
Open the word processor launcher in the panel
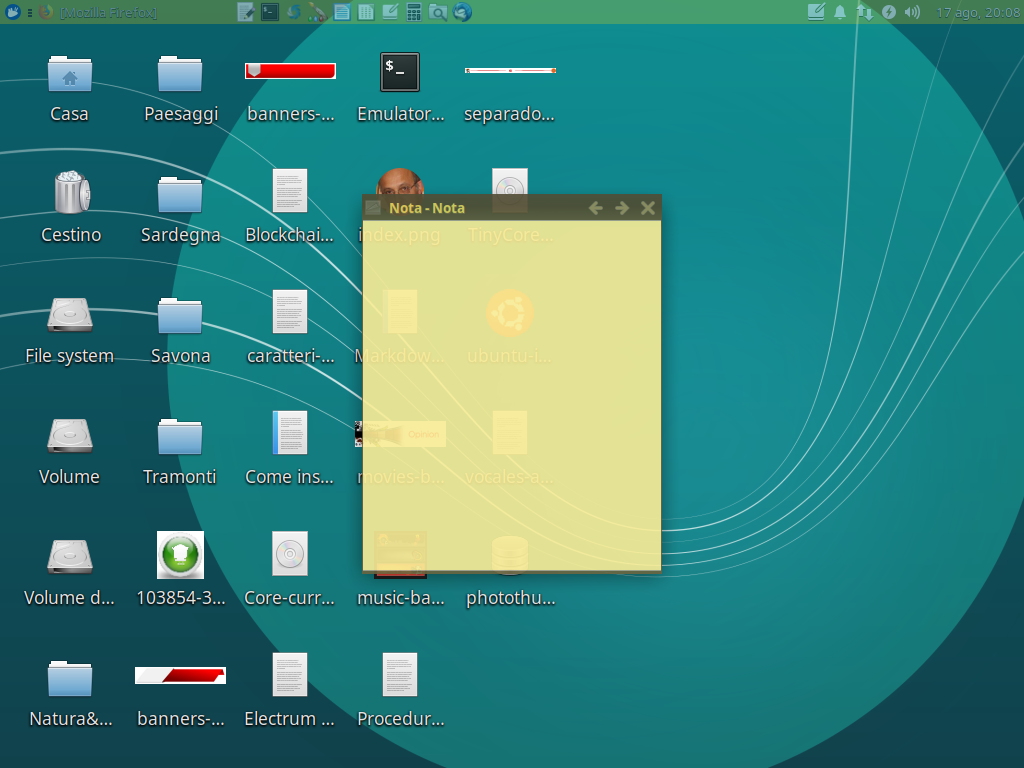coord(342,12)
